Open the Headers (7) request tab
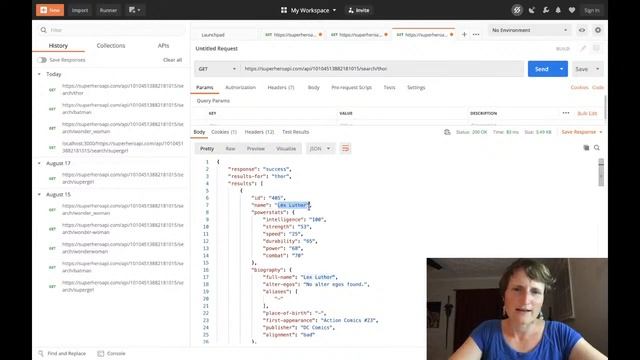 click(281, 87)
